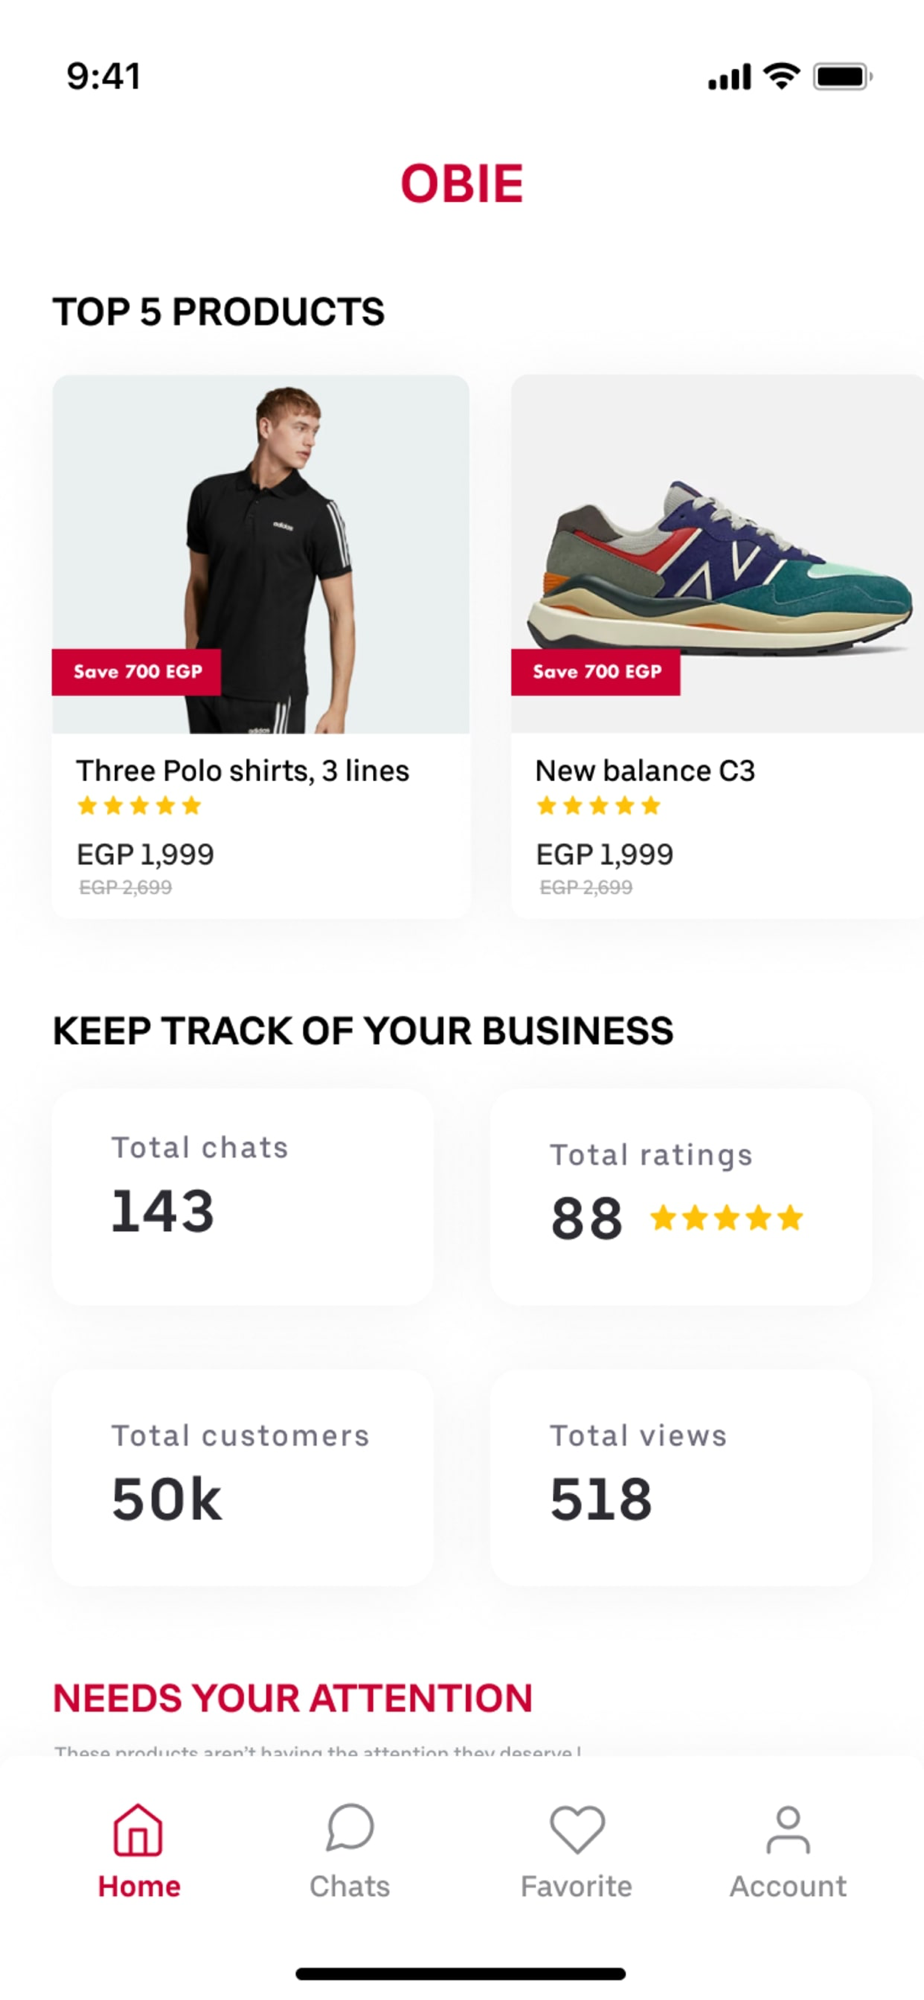Open the Total chats card
The height and width of the screenshot is (2000, 924).
243,1196
